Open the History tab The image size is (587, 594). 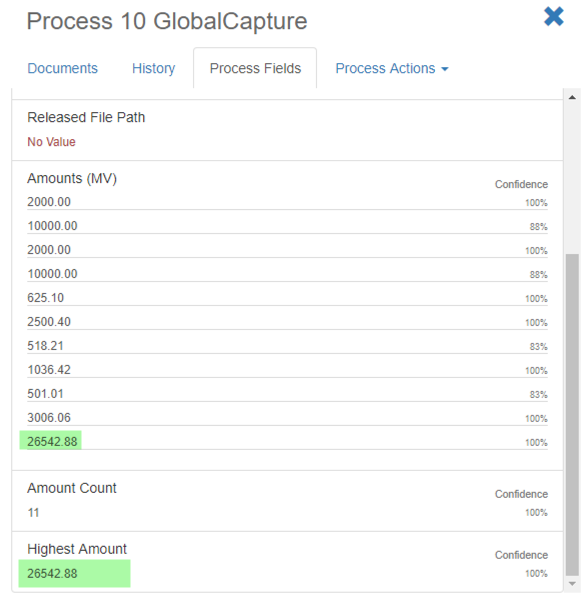153,68
